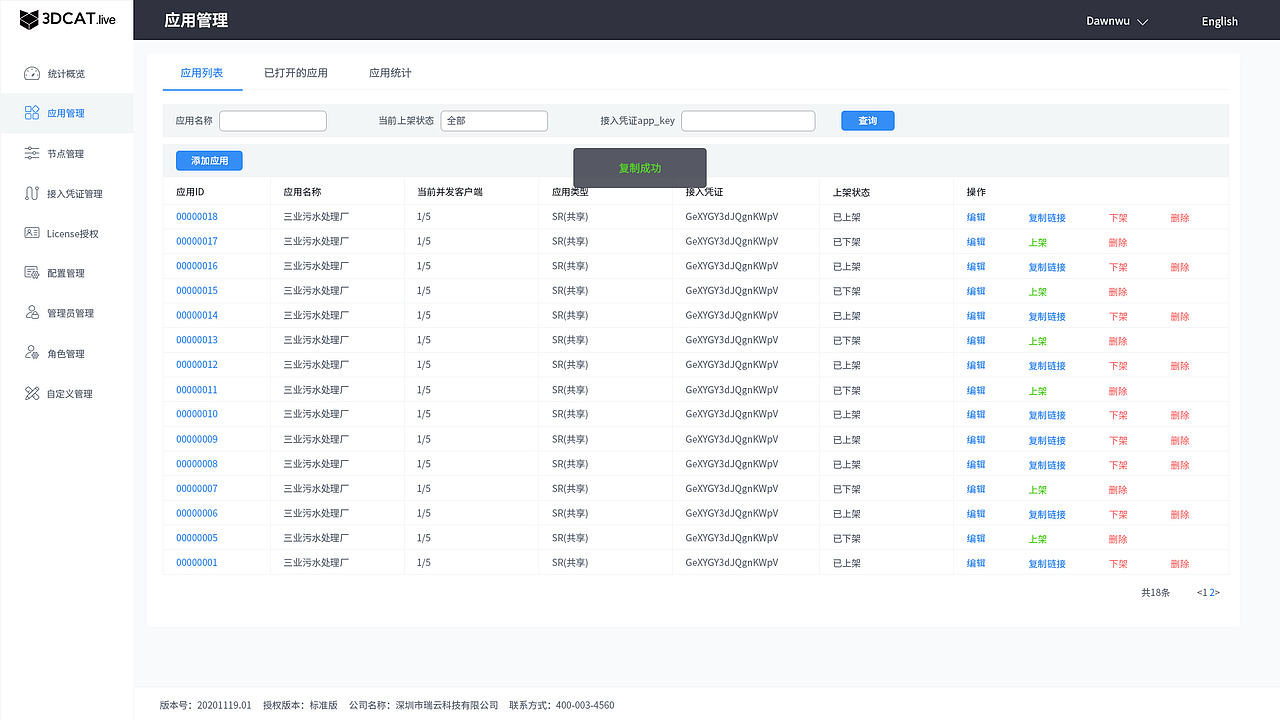This screenshot has width=1280, height=720.
Task: Click 下架 for app 00000009
Action: point(1118,440)
